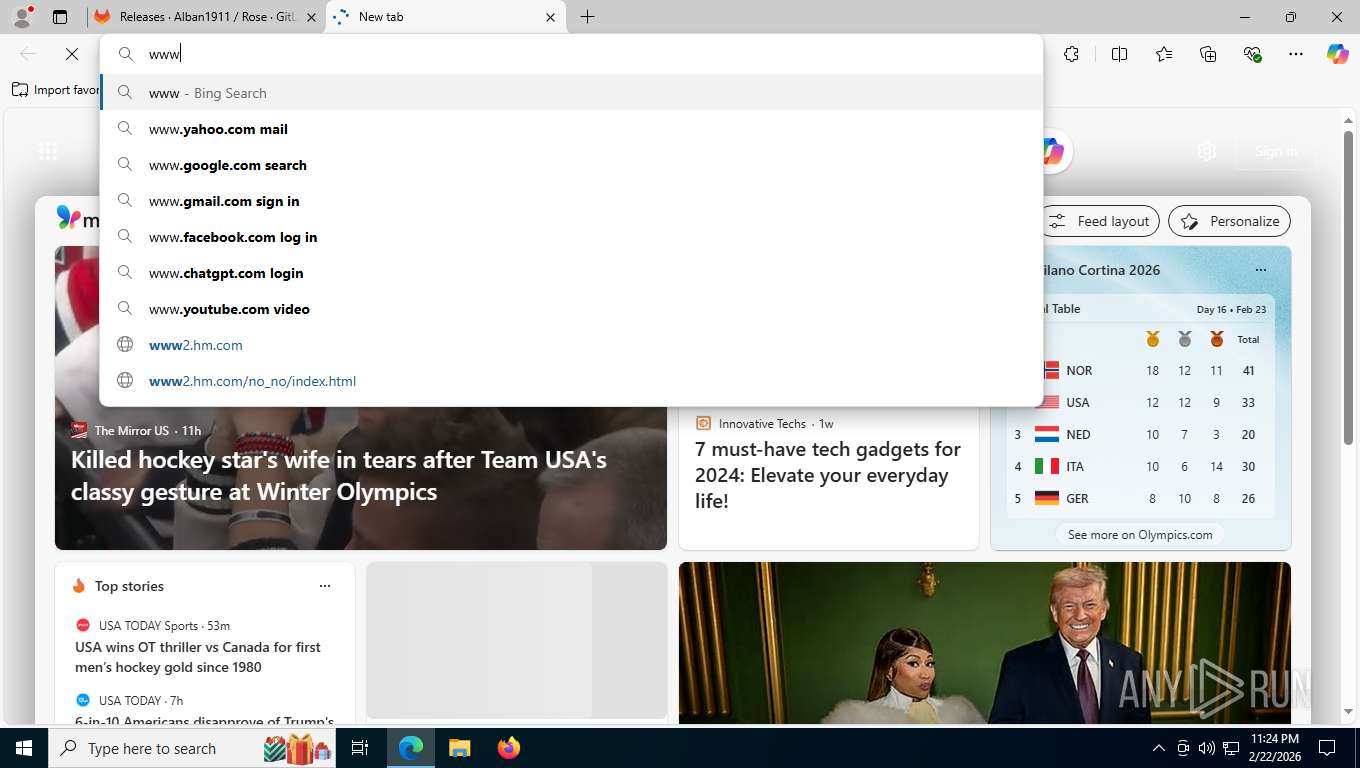This screenshot has width=1360, height=768.
Task: Select the ITA row in the medal table
Action: (1140, 466)
